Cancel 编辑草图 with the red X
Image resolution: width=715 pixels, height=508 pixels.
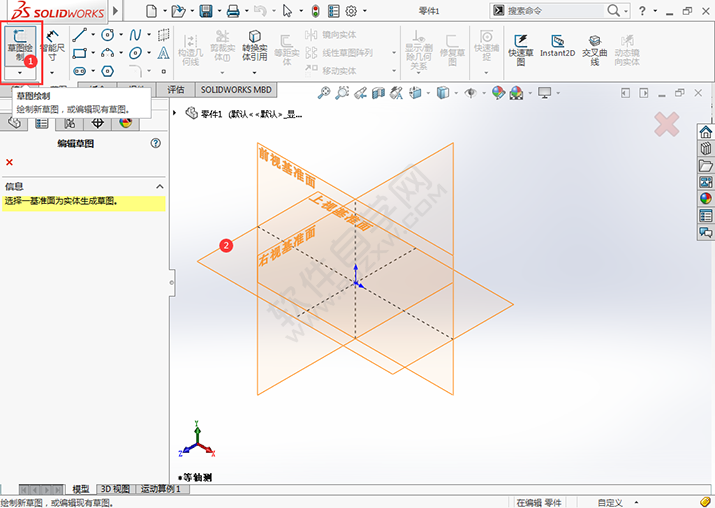[x=9, y=162]
